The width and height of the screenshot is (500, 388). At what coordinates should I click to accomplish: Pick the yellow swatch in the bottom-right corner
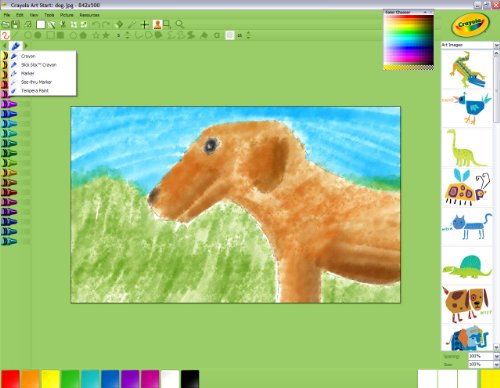[x=490, y=379]
